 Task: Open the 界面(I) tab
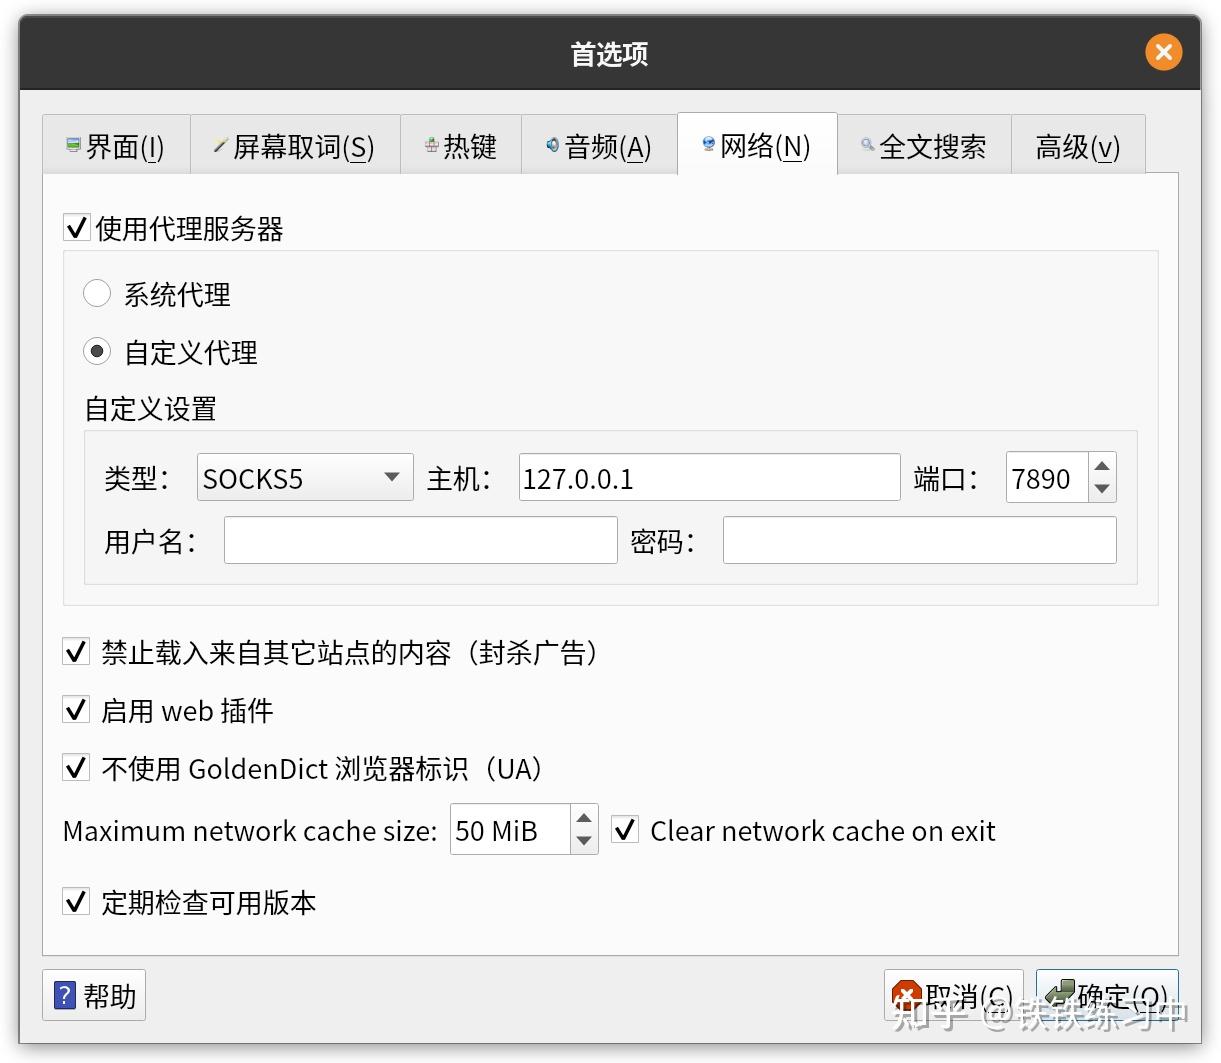pyautogui.click(x=116, y=146)
